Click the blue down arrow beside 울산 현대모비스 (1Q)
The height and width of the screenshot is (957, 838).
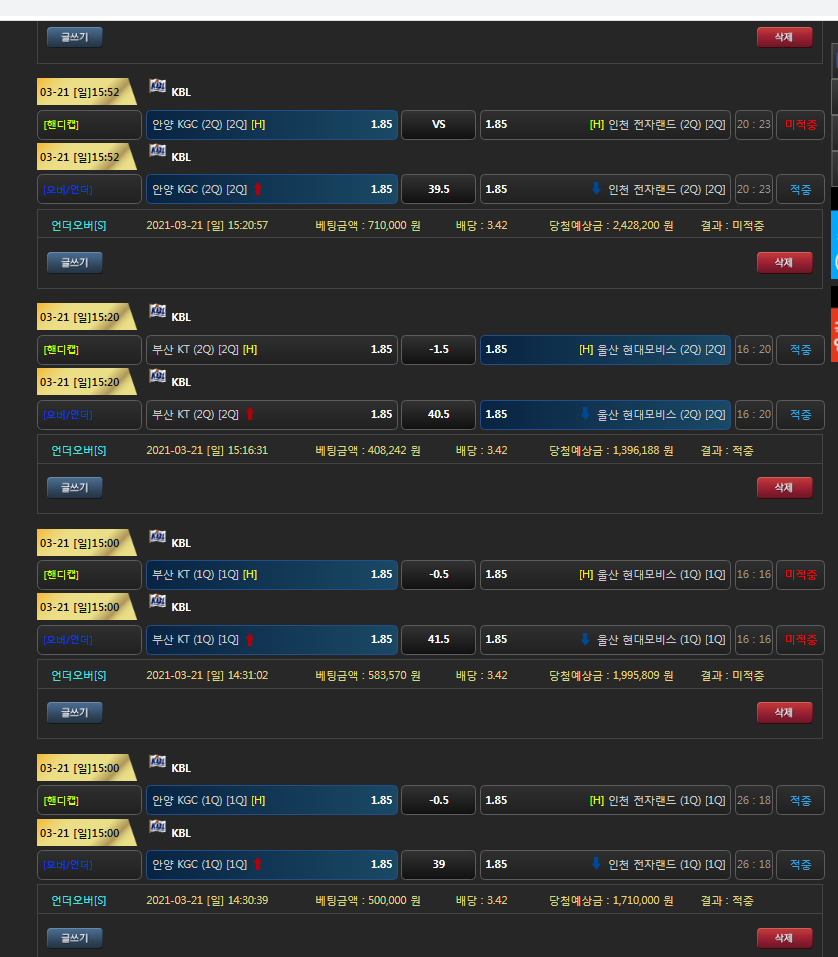[x=585, y=639]
